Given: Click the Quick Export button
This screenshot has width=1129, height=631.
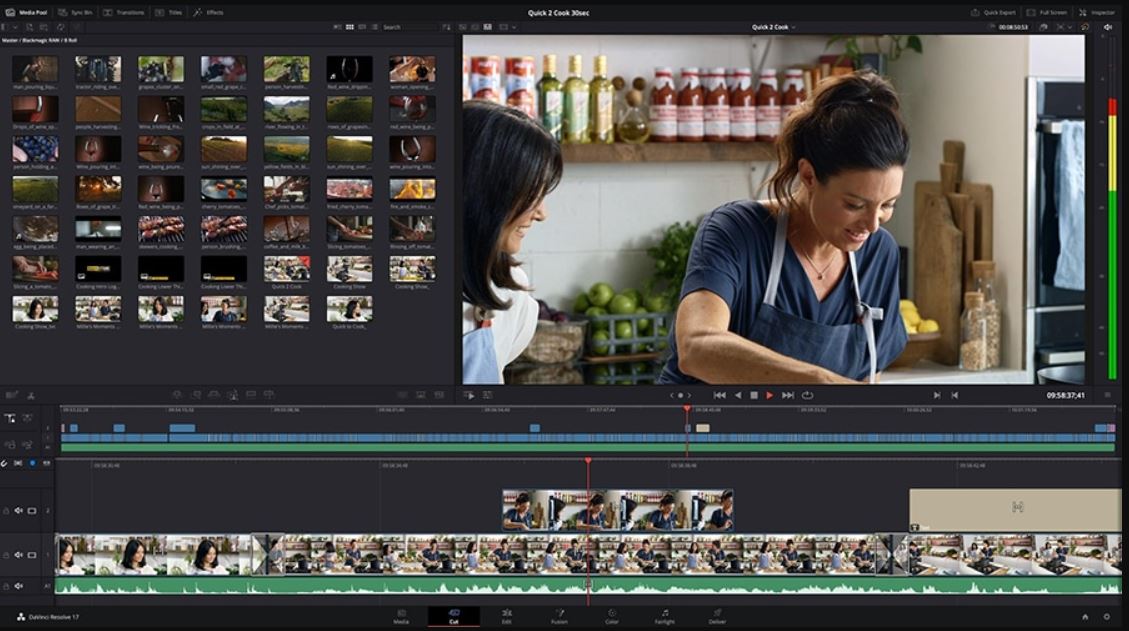Looking at the screenshot, I should (x=991, y=12).
